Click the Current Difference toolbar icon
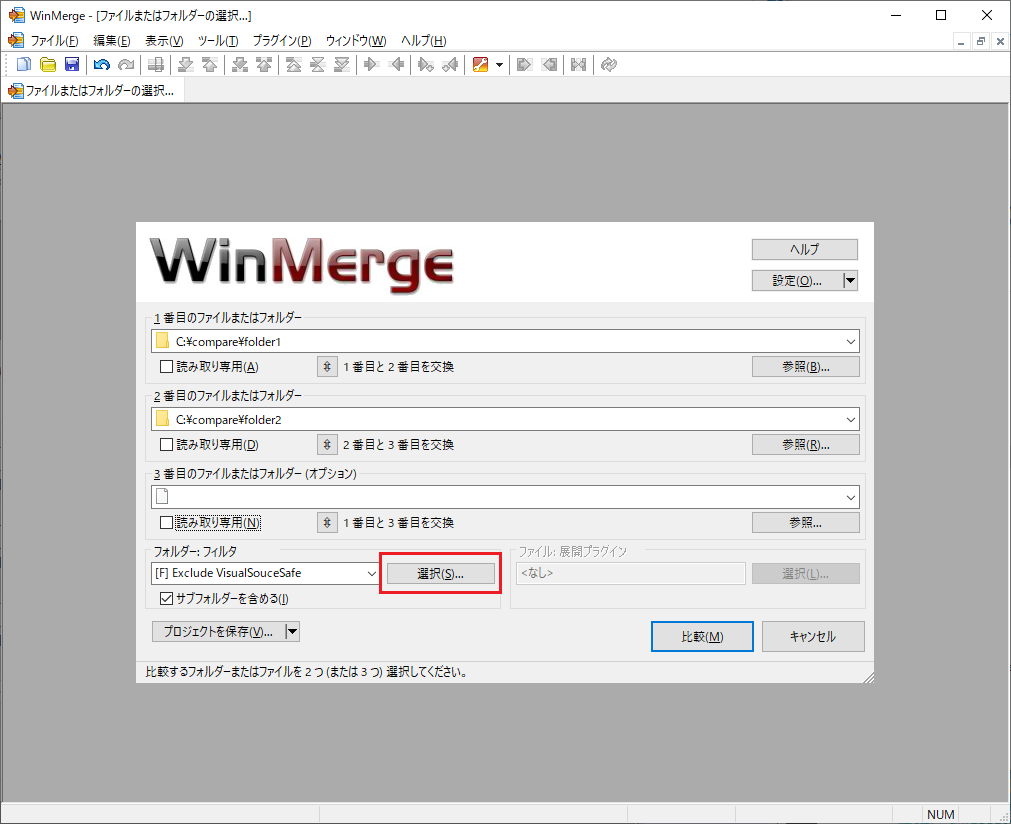 click(x=317, y=64)
